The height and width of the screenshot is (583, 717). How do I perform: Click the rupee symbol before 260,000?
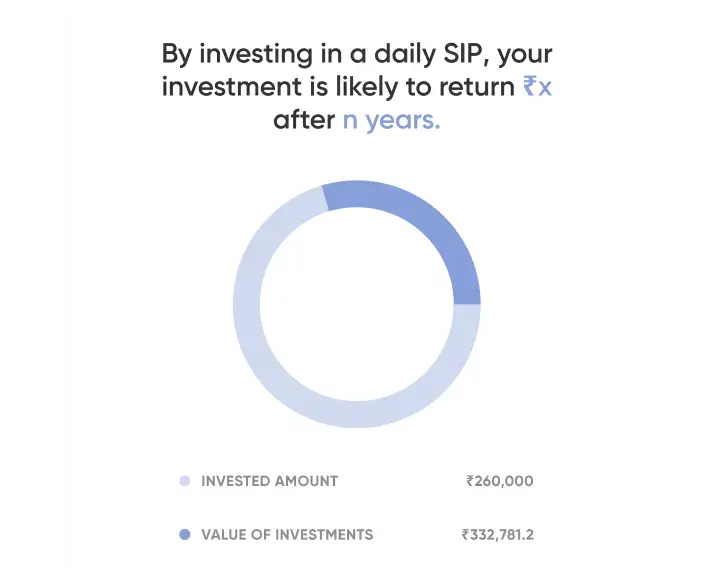point(470,481)
